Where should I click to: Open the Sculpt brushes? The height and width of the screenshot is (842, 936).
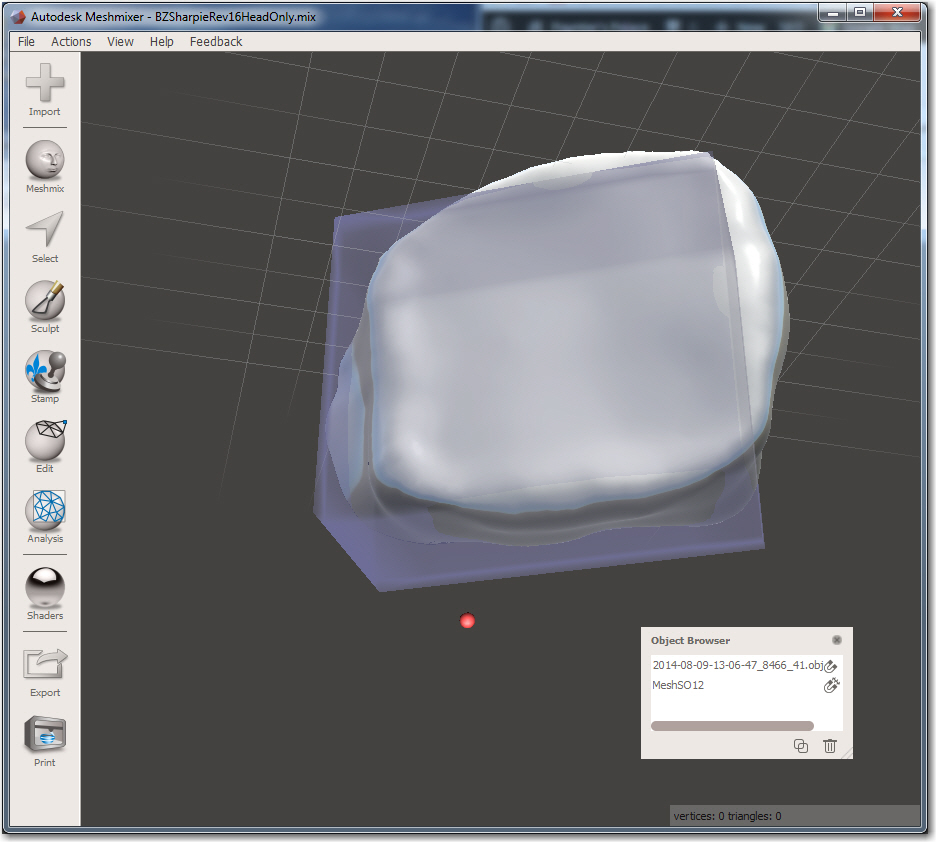pyautogui.click(x=45, y=307)
